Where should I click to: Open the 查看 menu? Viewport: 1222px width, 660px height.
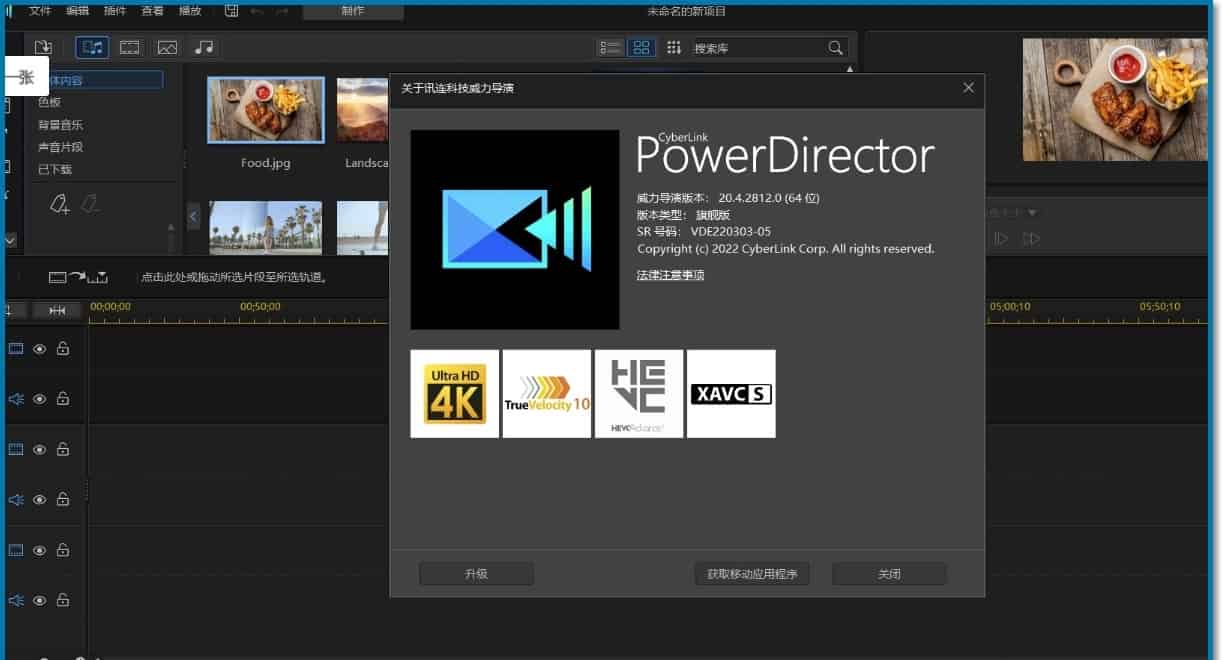tap(152, 11)
